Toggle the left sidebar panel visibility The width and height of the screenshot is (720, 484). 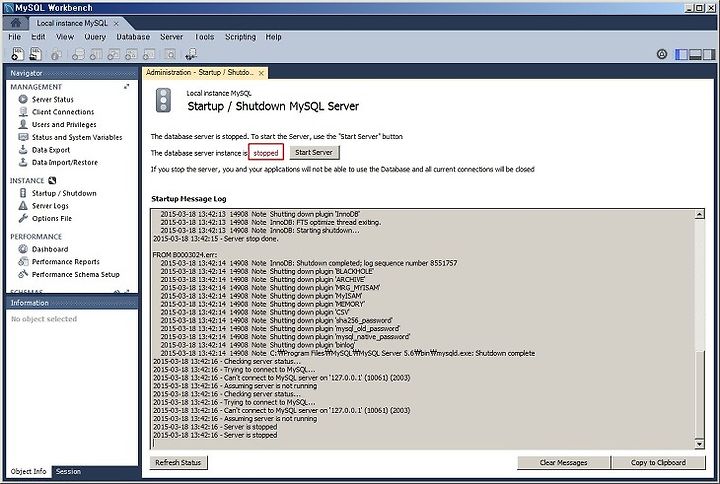[x=681, y=54]
